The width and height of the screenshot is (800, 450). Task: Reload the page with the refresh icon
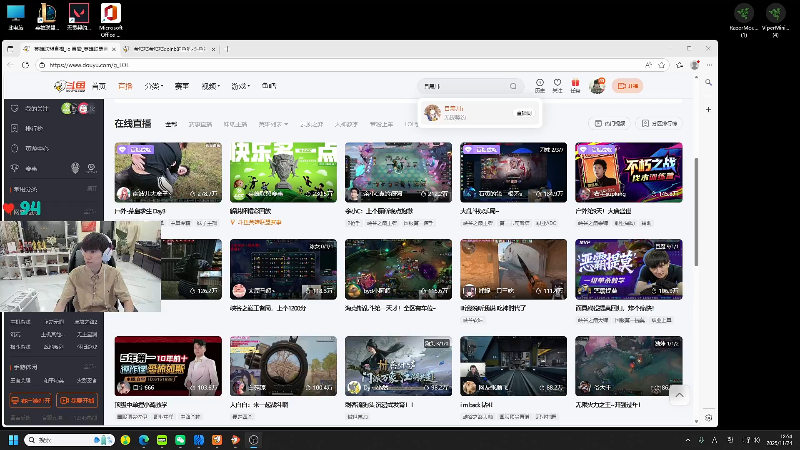tap(26, 65)
